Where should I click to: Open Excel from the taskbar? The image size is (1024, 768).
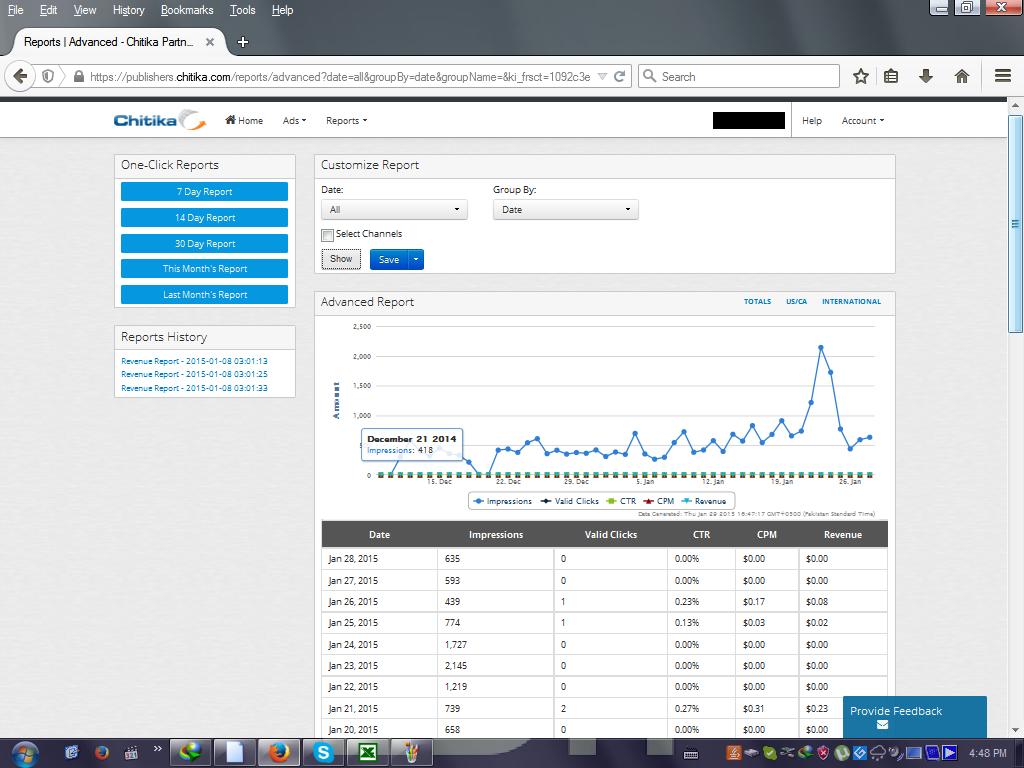pos(368,753)
